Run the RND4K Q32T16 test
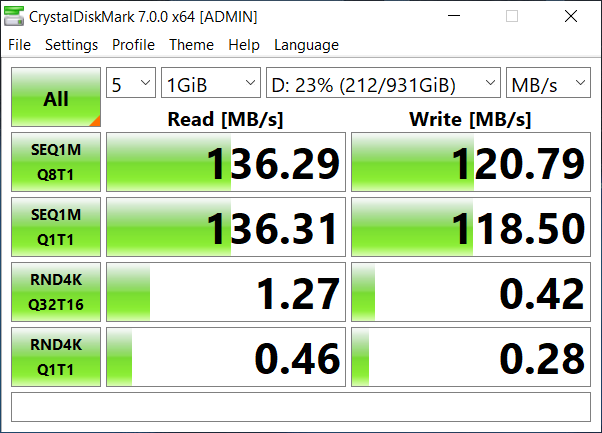The image size is (602, 433). [56, 292]
